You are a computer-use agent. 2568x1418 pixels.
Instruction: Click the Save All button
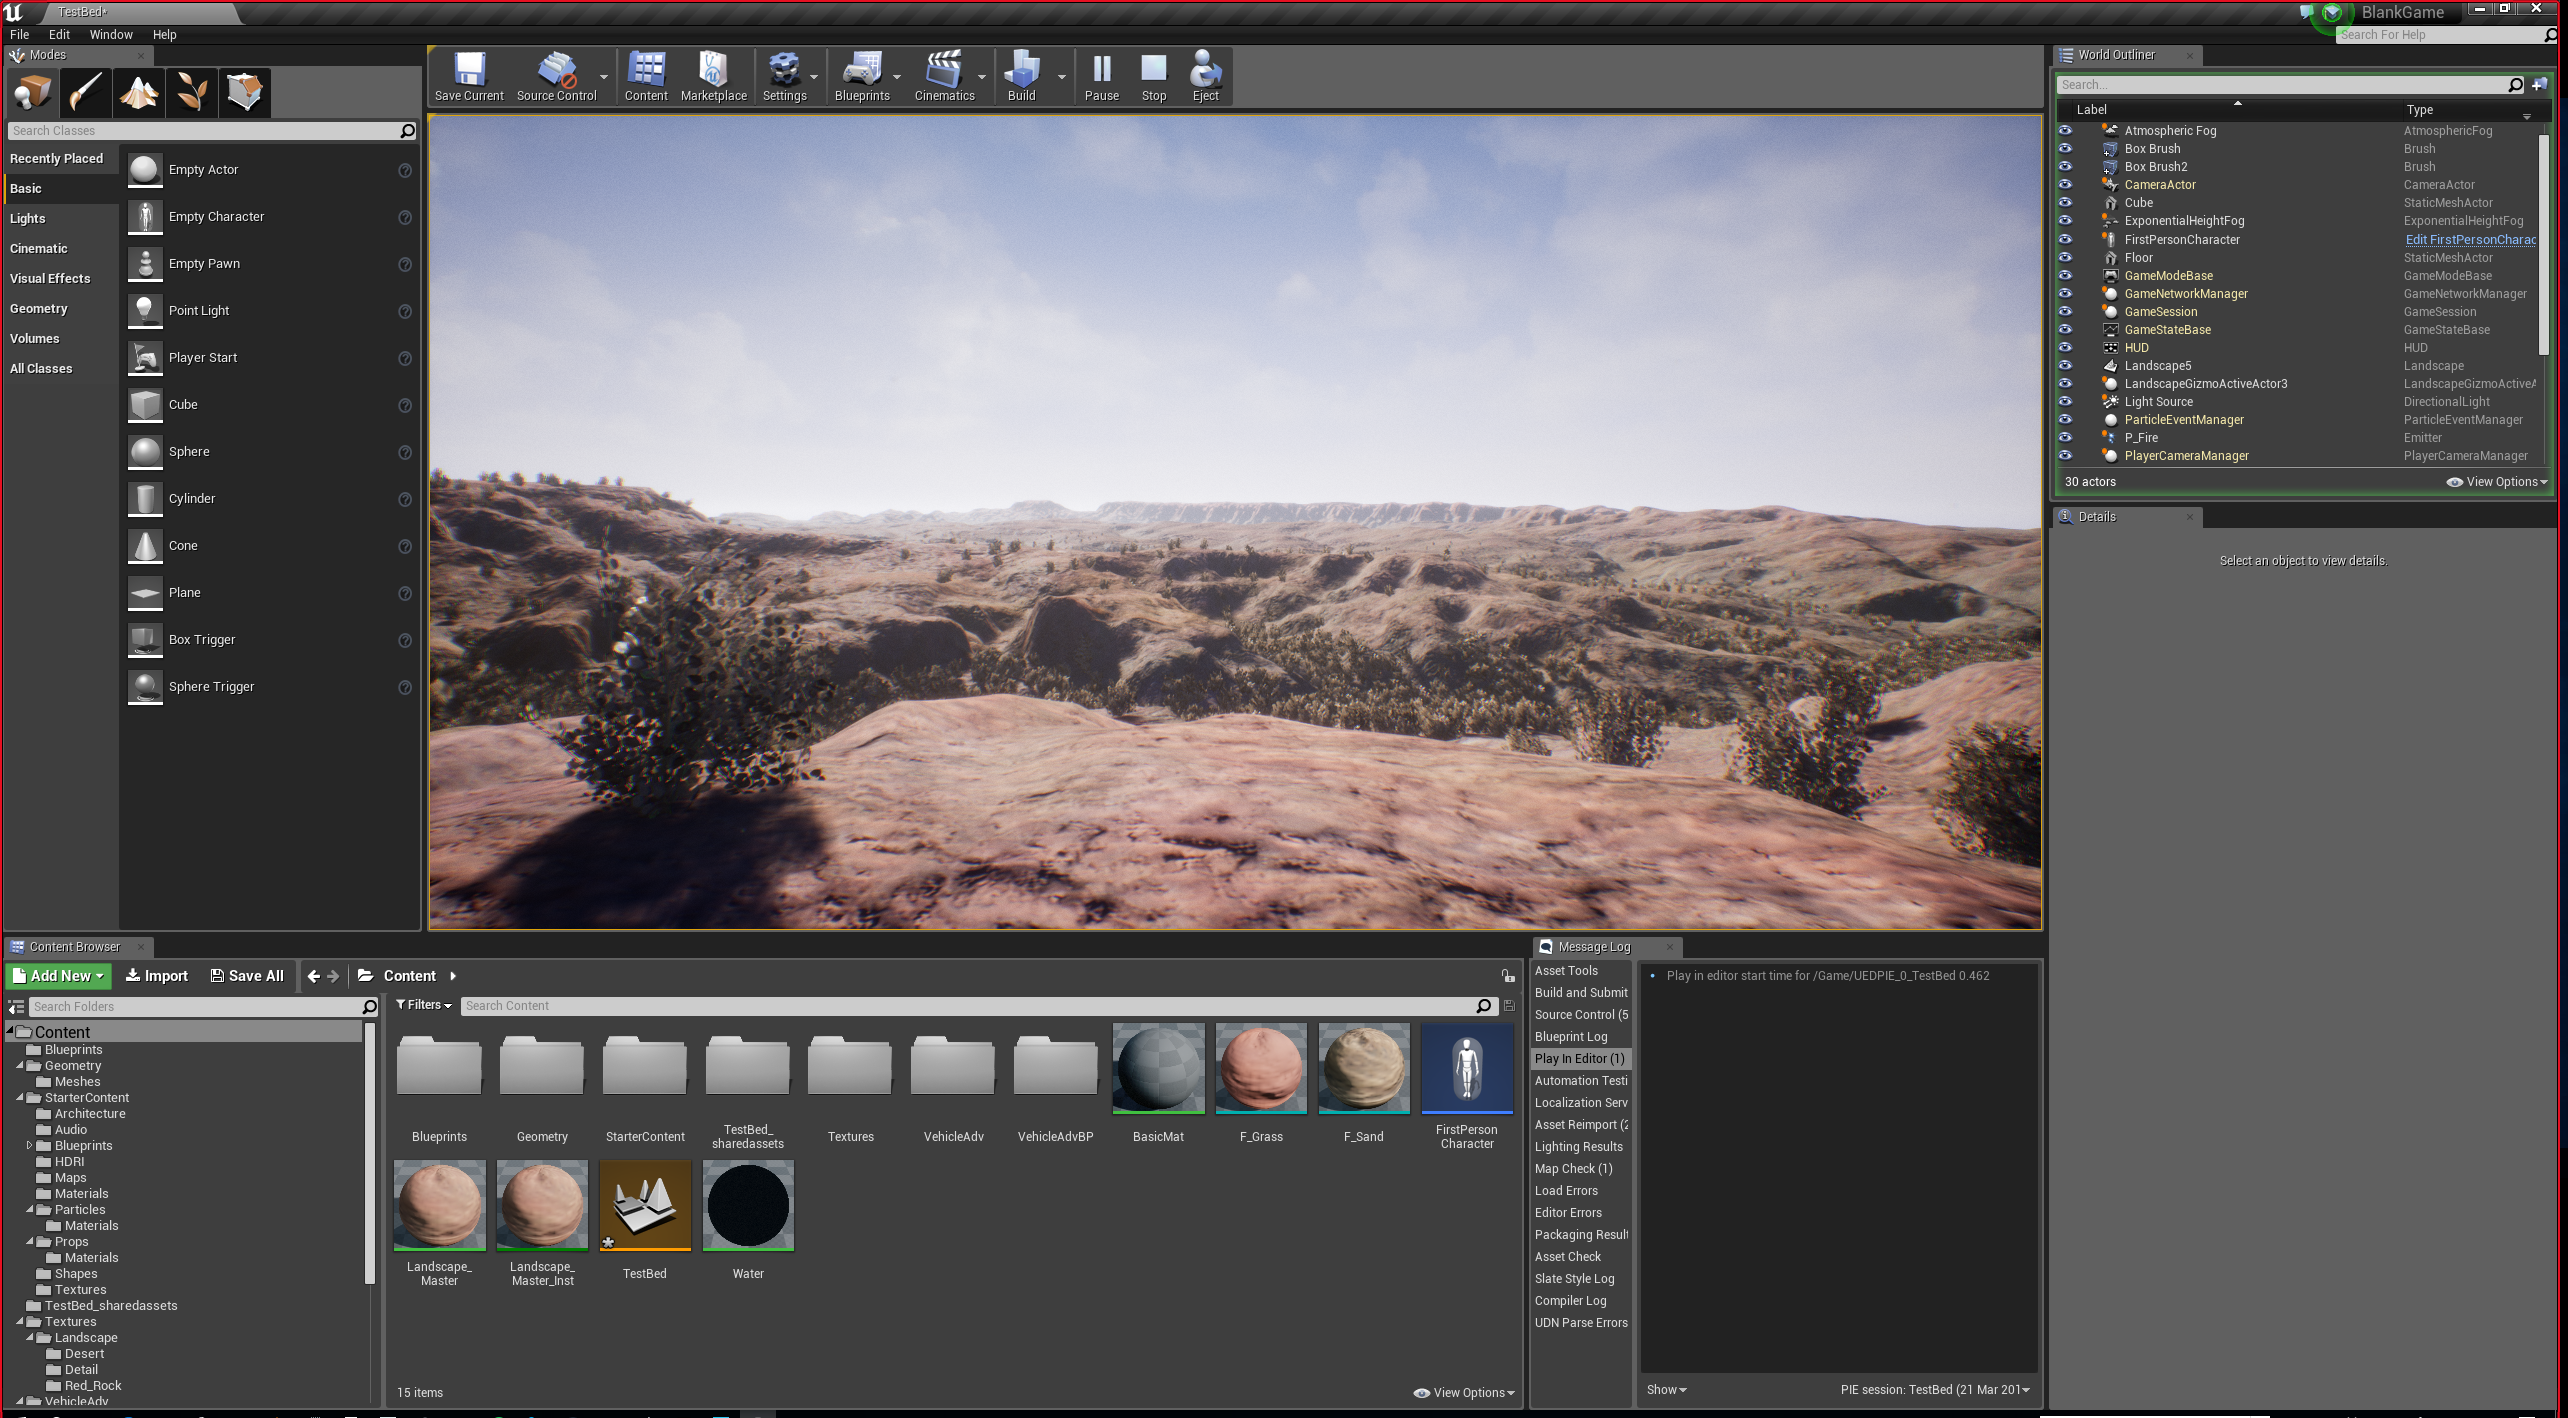click(x=247, y=976)
